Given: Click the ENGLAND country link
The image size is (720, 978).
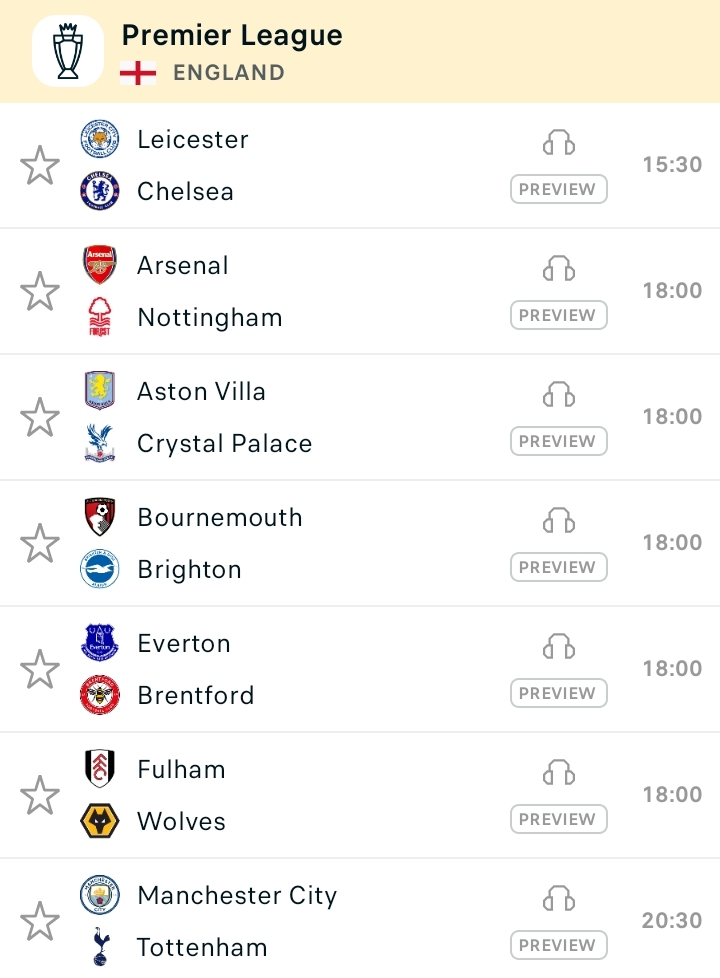Looking at the screenshot, I should pyautogui.click(x=229, y=73).
